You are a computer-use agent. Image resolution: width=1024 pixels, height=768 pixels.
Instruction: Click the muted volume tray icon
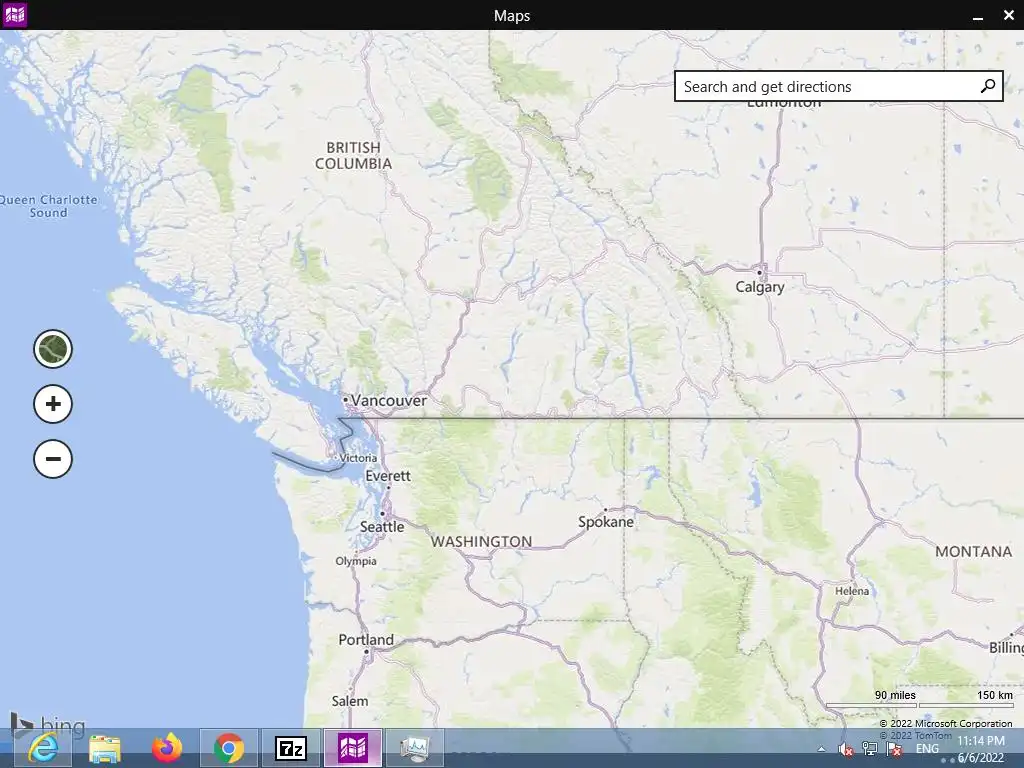click(x=846, y=750)
